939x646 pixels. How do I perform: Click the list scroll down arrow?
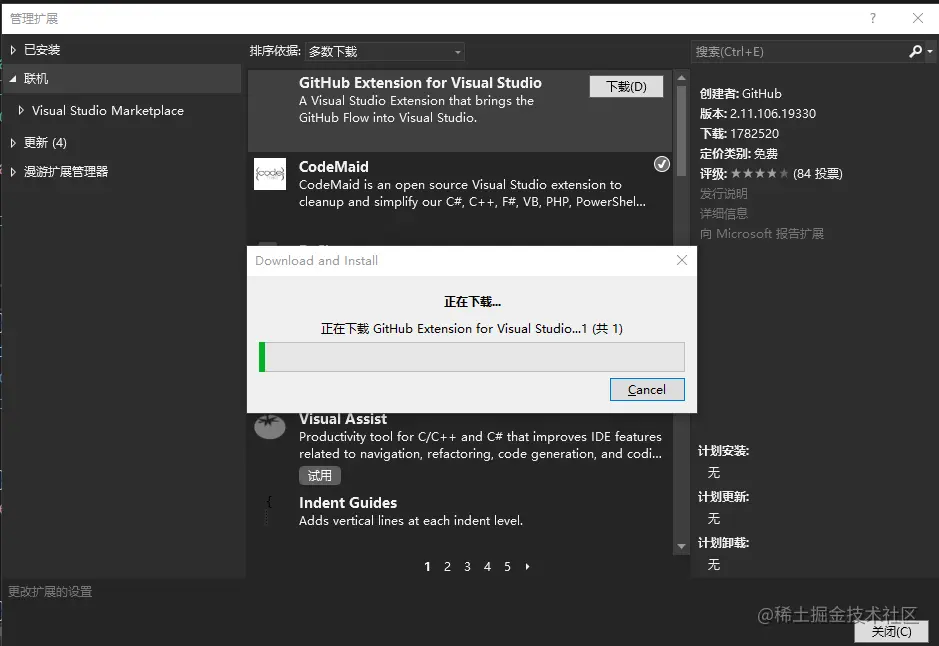[681, 546]
